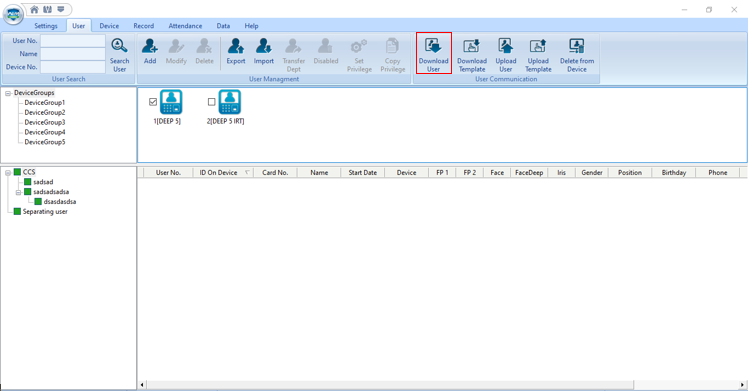The height and width of the screenshot is (391, 749).
Task: Click the Copy Privilege icon
Action: pos(392,46)
